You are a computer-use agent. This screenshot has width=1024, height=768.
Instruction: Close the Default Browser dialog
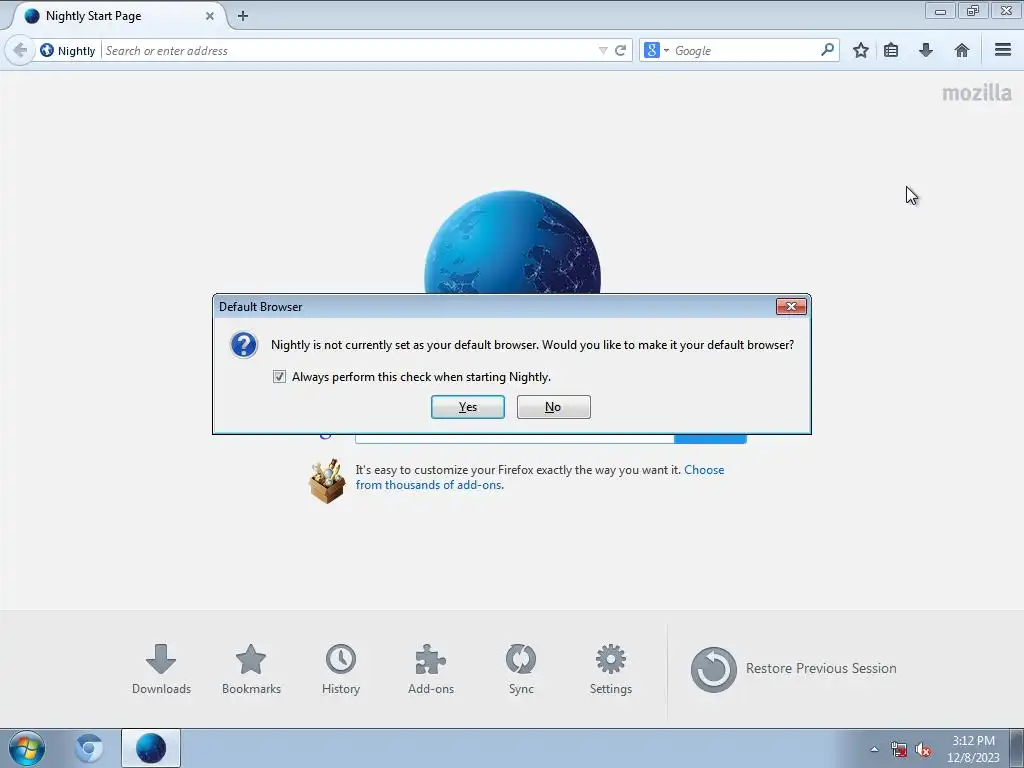pos(791,306)
